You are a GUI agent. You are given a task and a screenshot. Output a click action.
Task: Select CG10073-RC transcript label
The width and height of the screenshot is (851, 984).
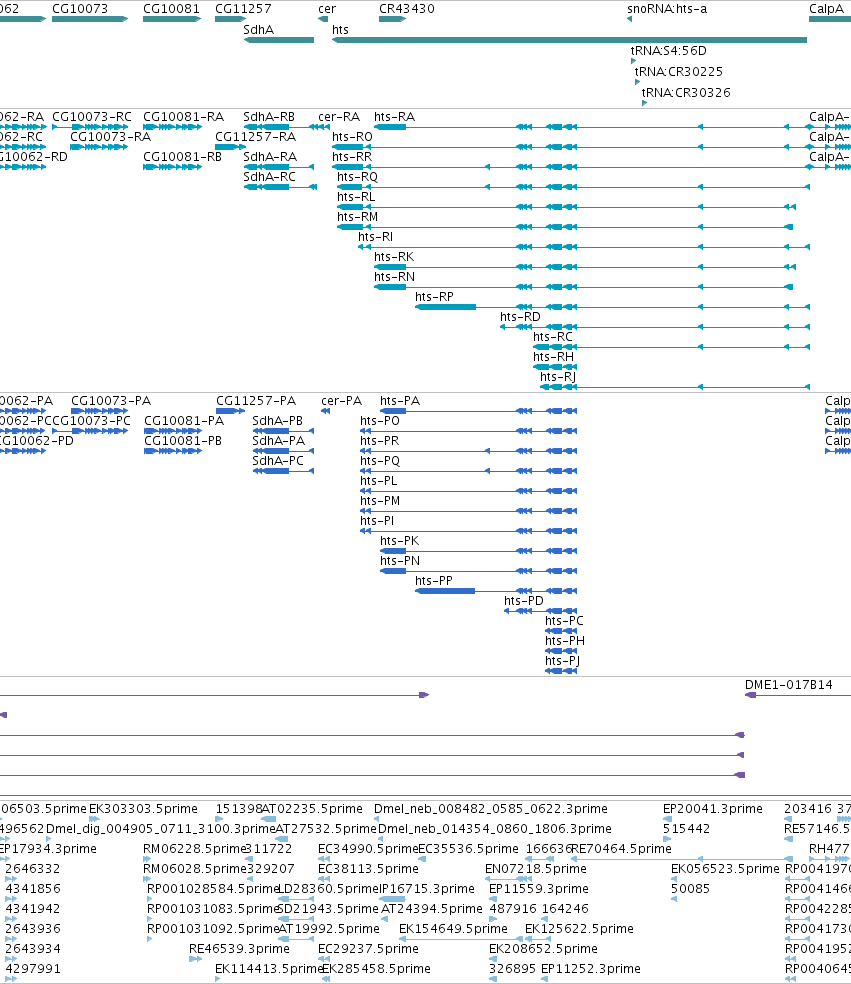(92, 117)
